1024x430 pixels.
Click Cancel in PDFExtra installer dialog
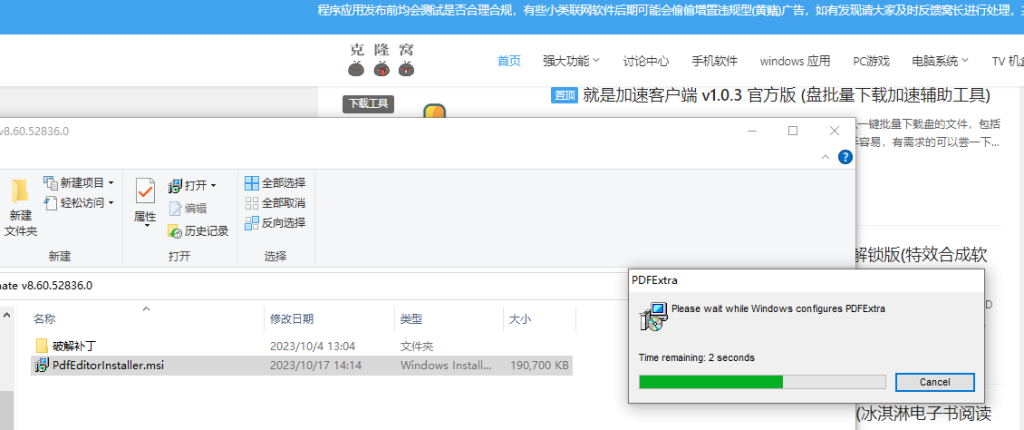(x=935, y=382)
